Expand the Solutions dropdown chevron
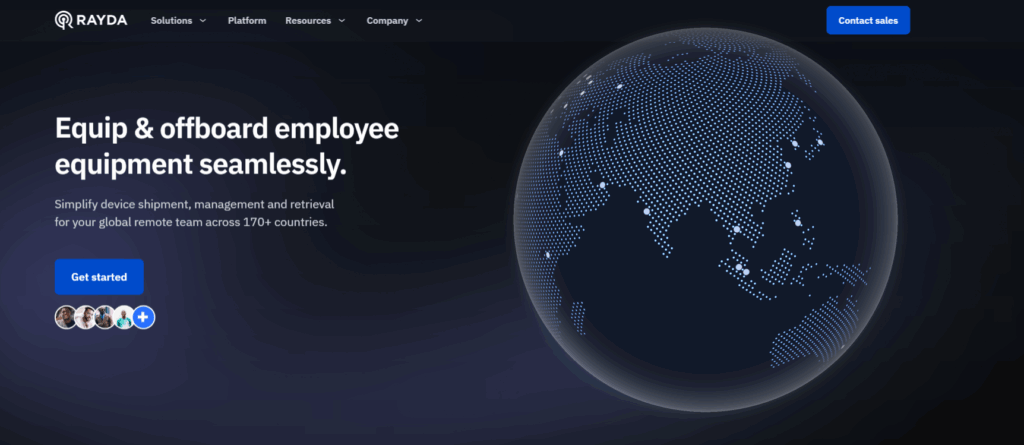Screen dimensions: 1024x445 [203, 21]
